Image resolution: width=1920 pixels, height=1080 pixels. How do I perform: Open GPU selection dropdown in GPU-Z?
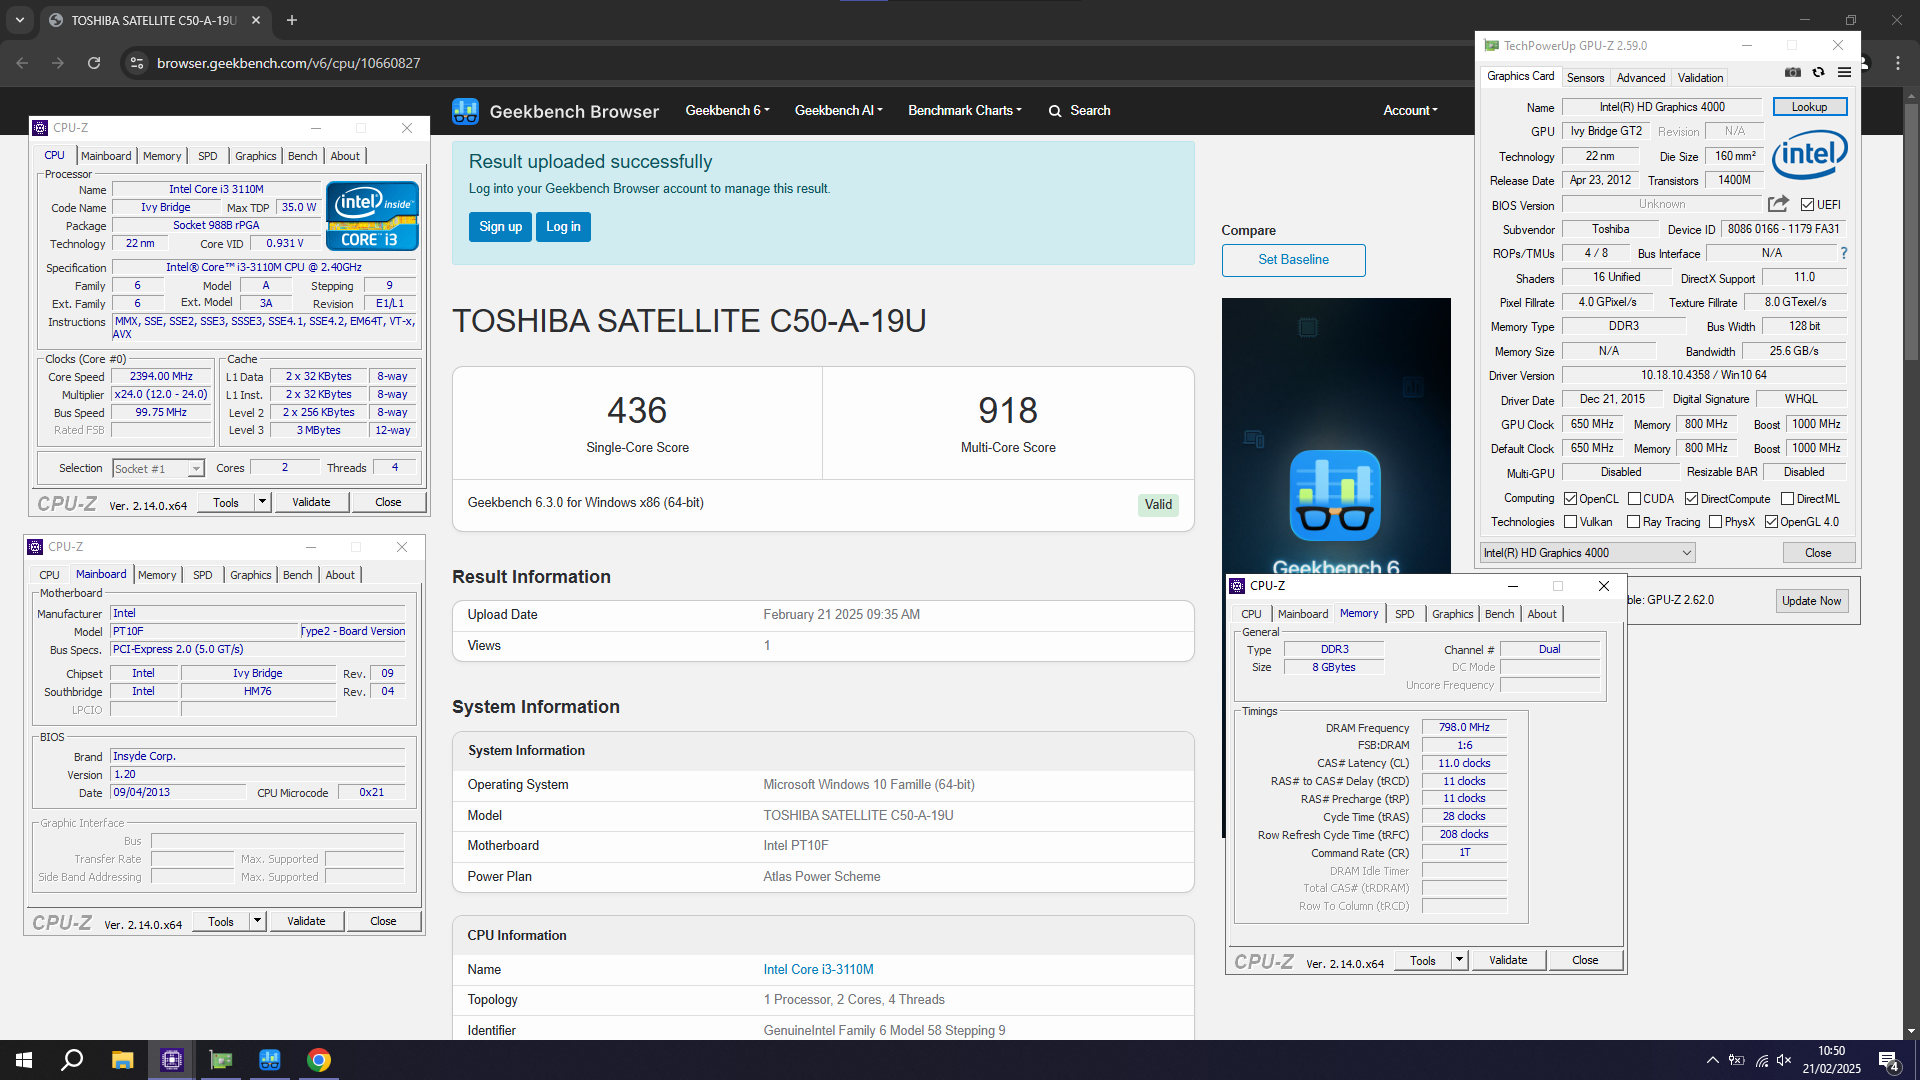pyautogui.click(x=1588, y=553)
